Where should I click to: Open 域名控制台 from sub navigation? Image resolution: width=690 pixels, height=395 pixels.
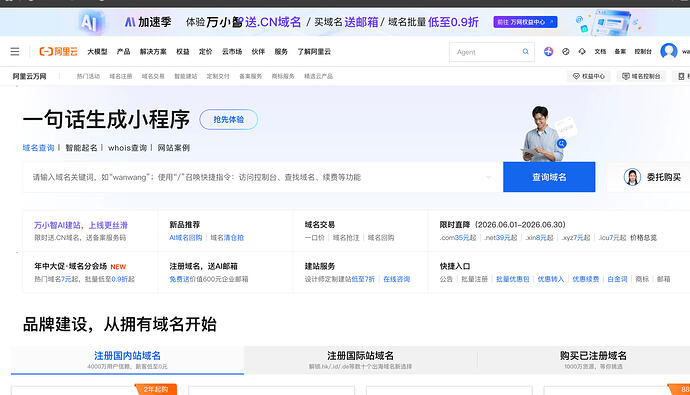click(641, 76)
